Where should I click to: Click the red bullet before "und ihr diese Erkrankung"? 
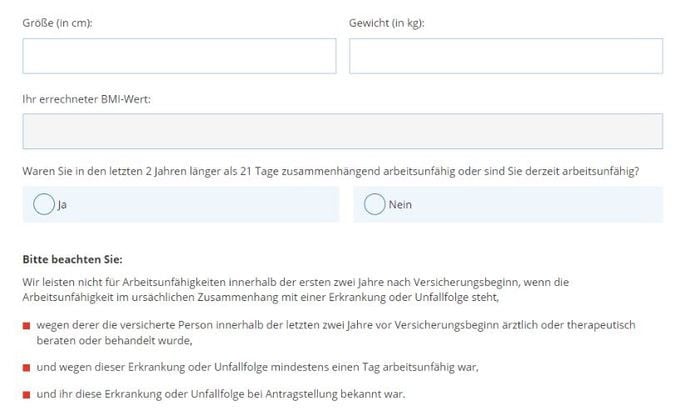pos(27,395)
